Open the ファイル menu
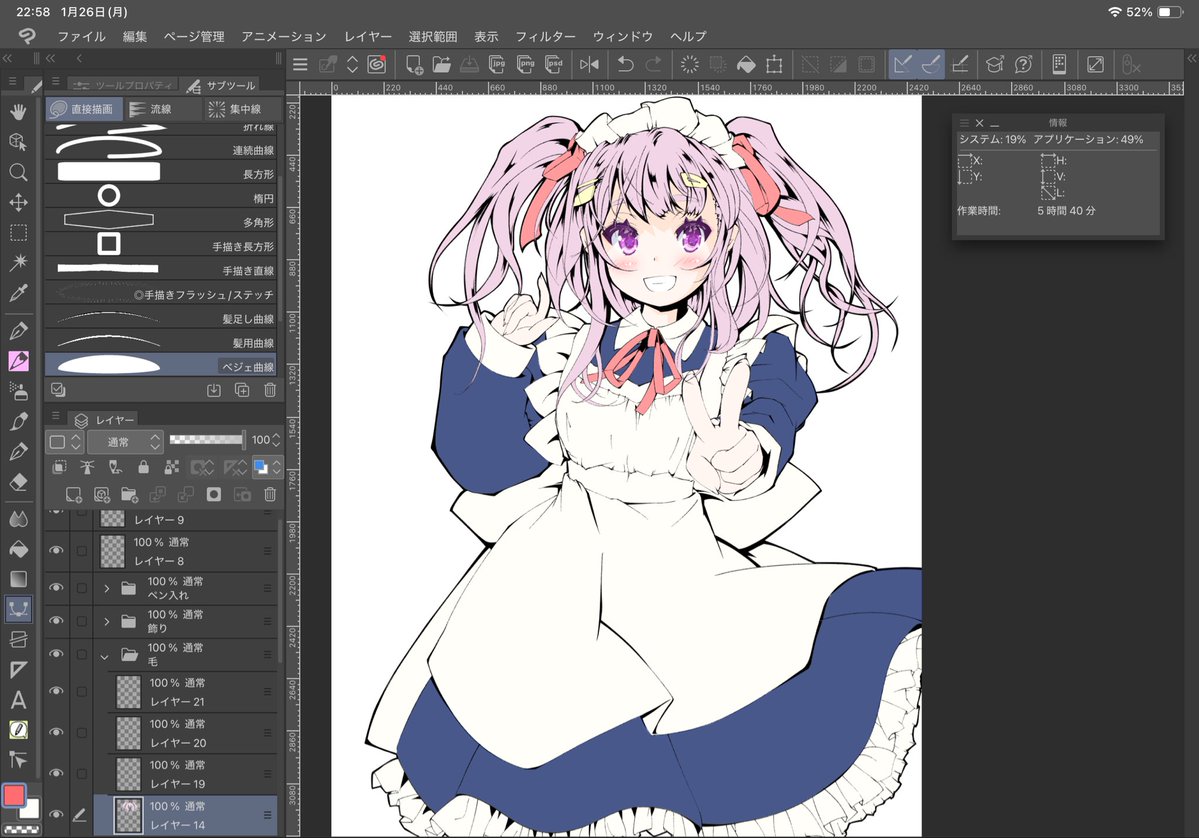 (x=81, y=36)
